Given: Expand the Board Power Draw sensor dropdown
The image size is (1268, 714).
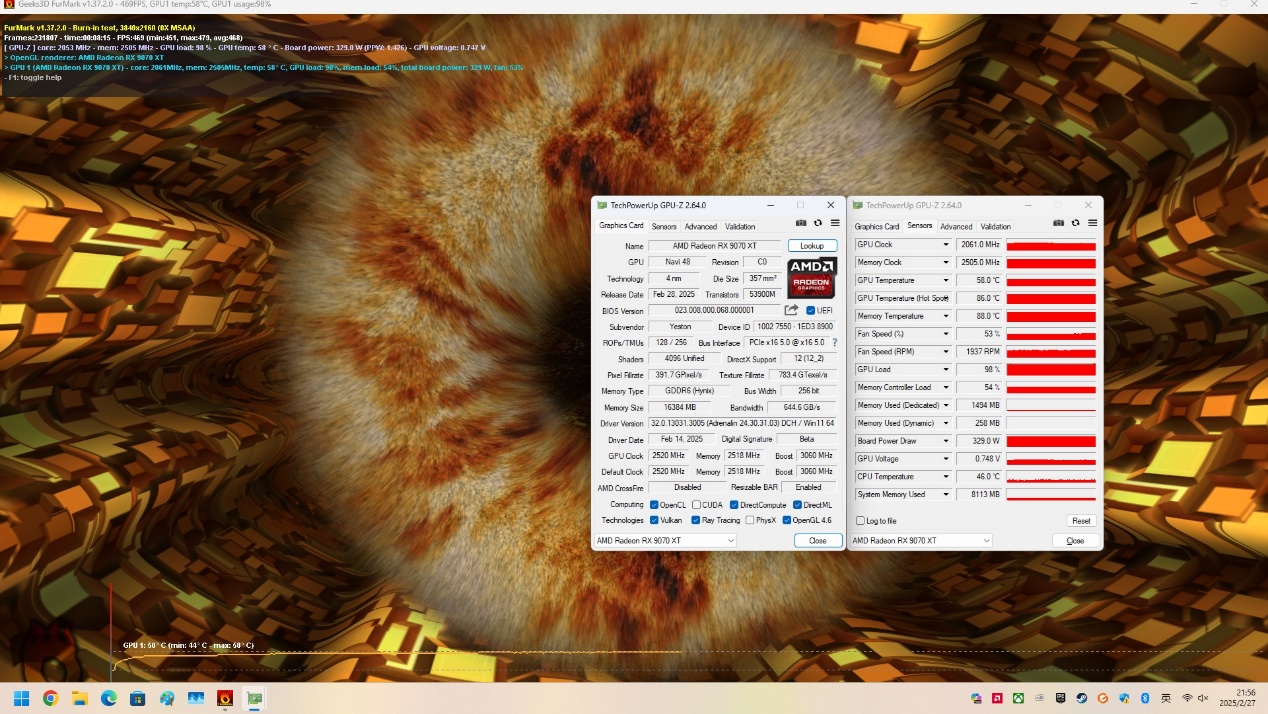Looking at the screenshot, I should [946, 441].
